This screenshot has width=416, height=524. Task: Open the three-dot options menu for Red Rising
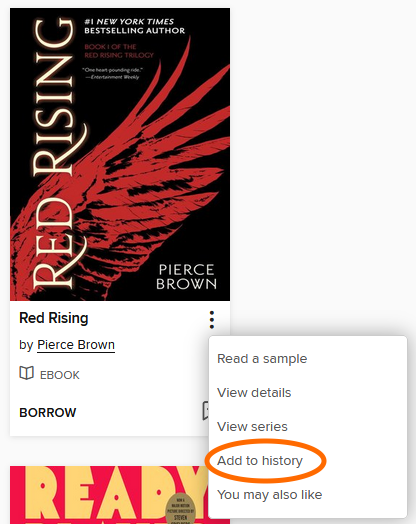click(x=212, y=320)
